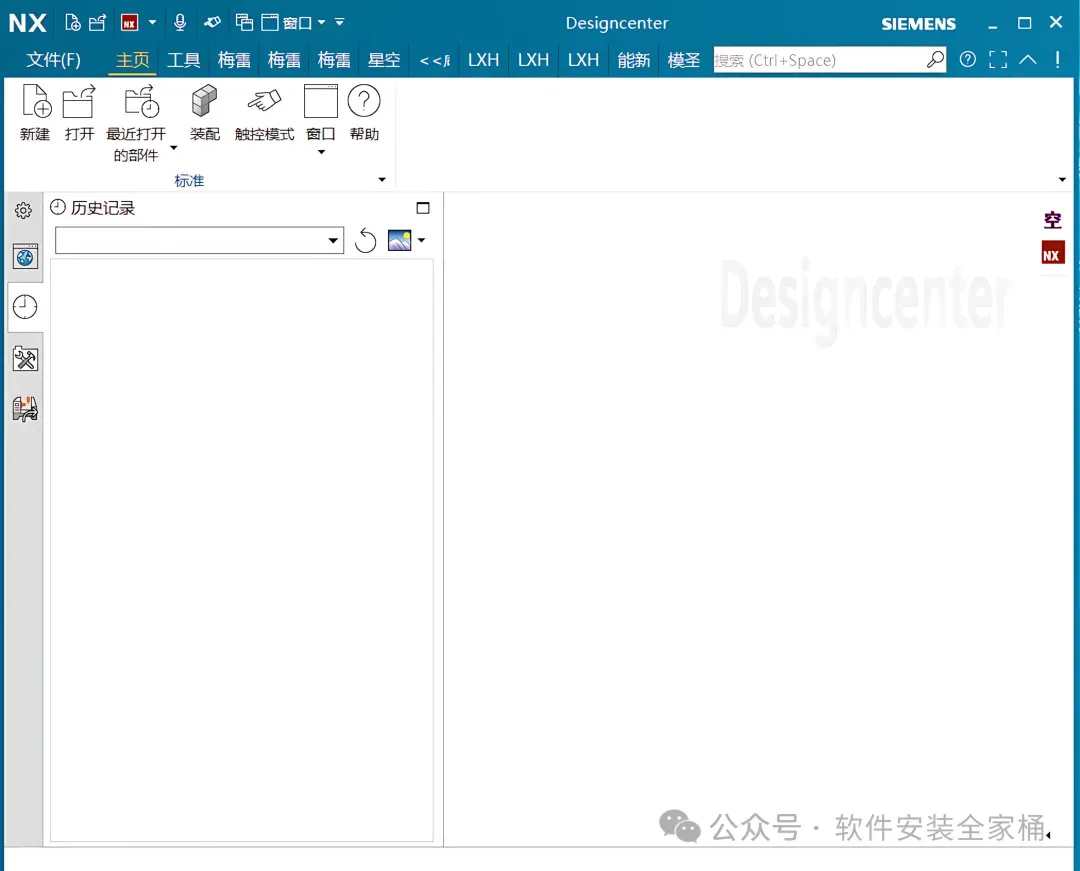Viewport: 1080px width, 871px height.
Task: Select the History clock tab in resource bar
Action: (25, 306)
